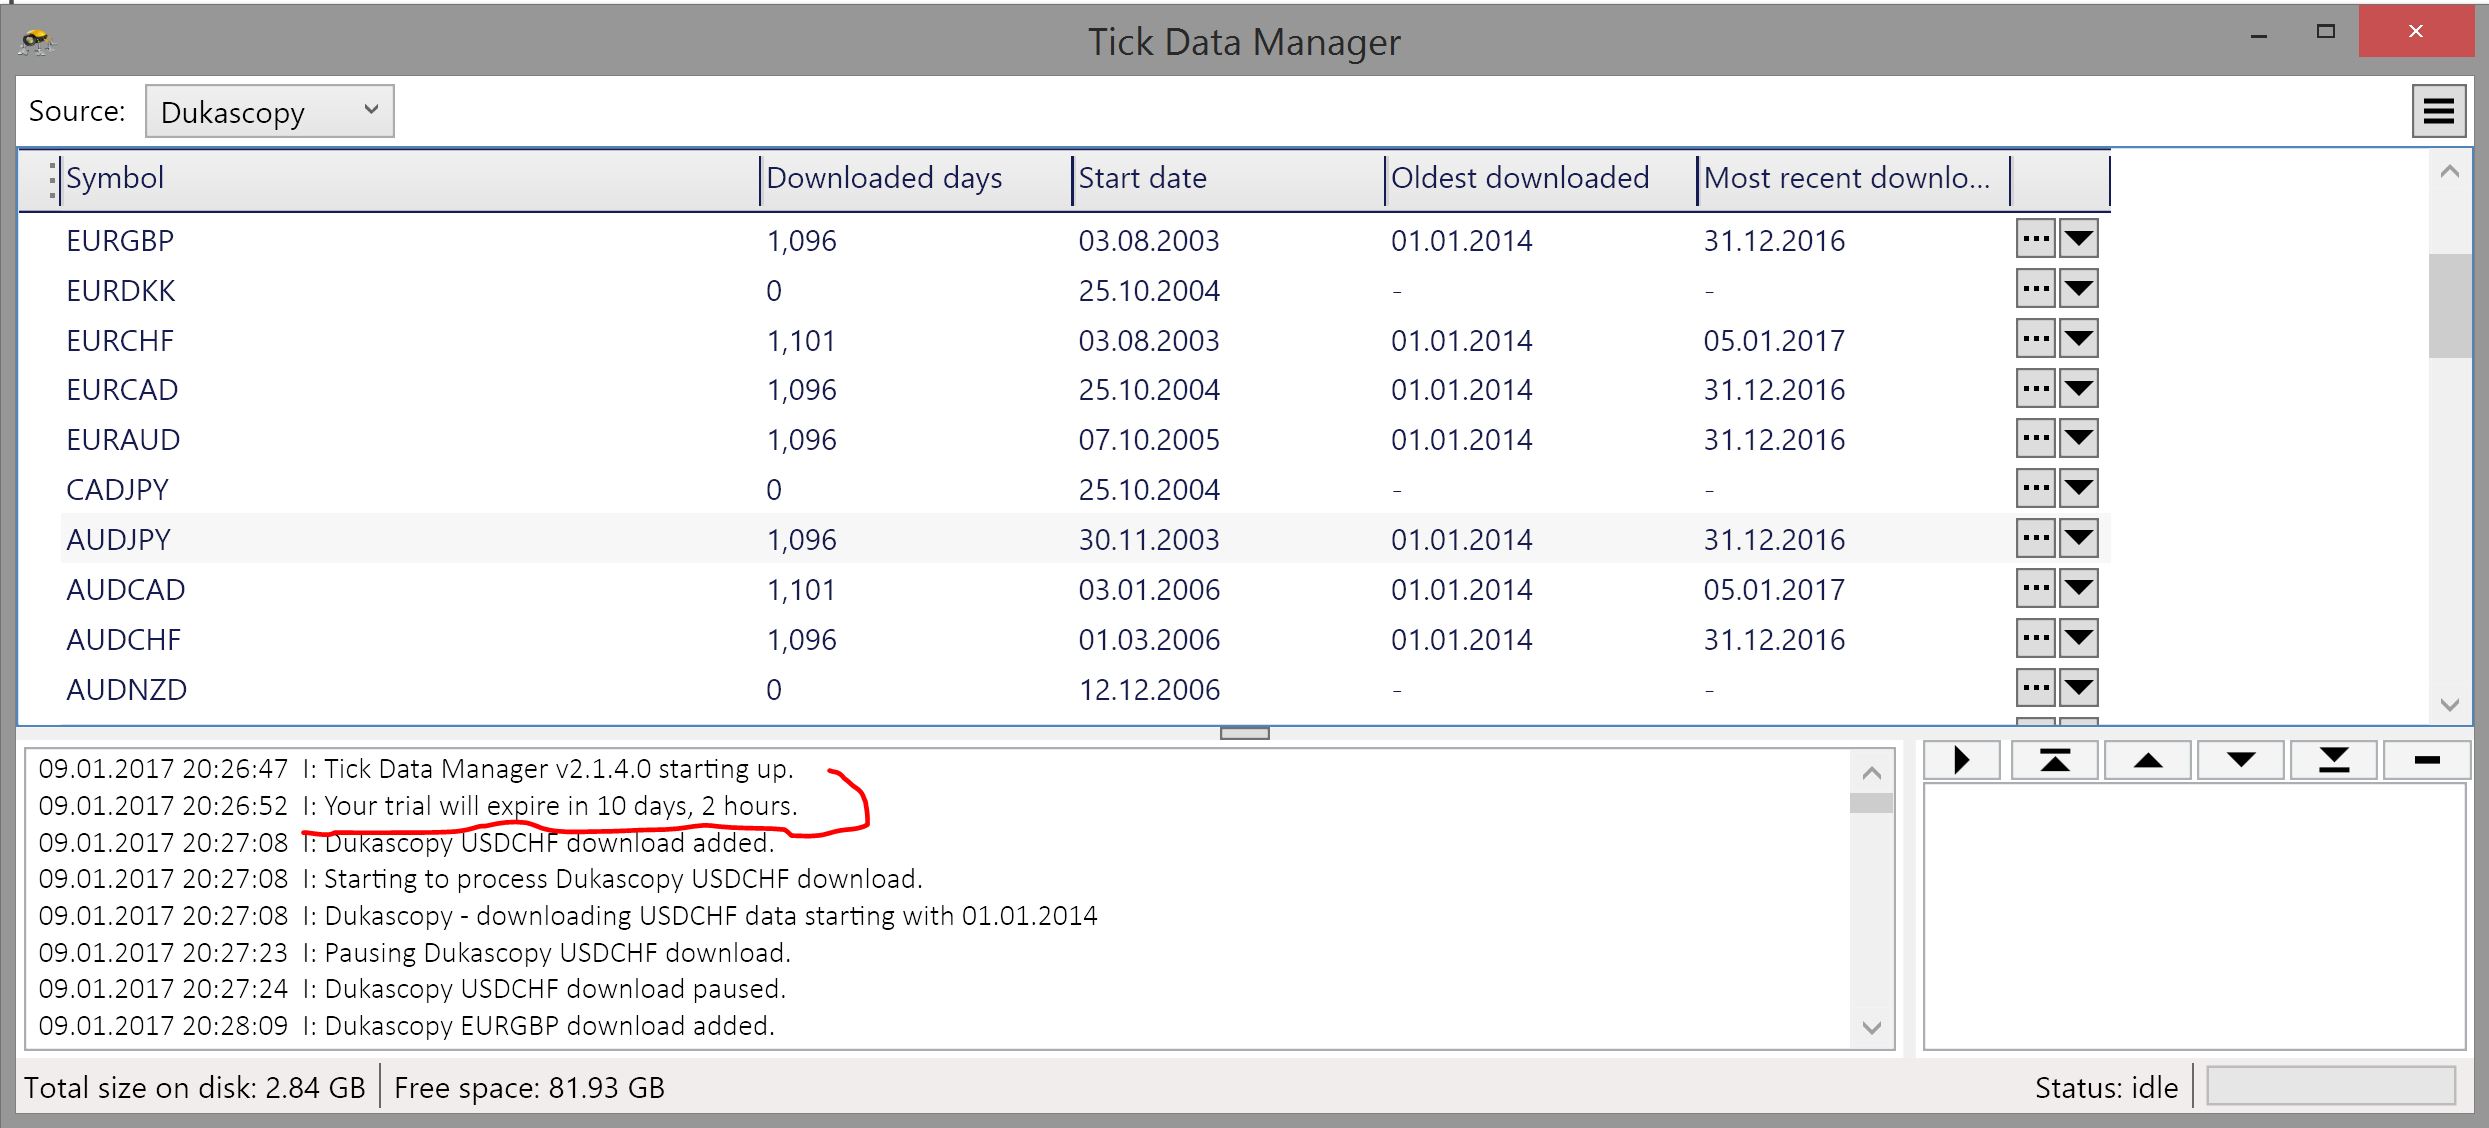The image size is (2489, 1128).
Task: Open the download arrow menu for EURAUD
Action: tap(2079, 439)
